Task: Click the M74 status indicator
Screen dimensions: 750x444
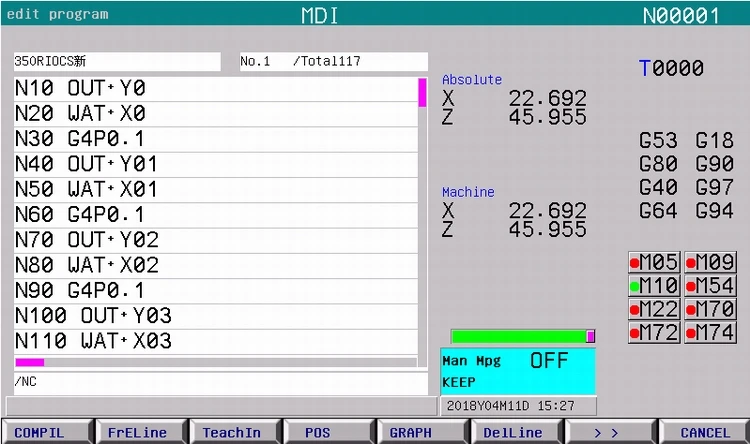Action: (710, 333)
